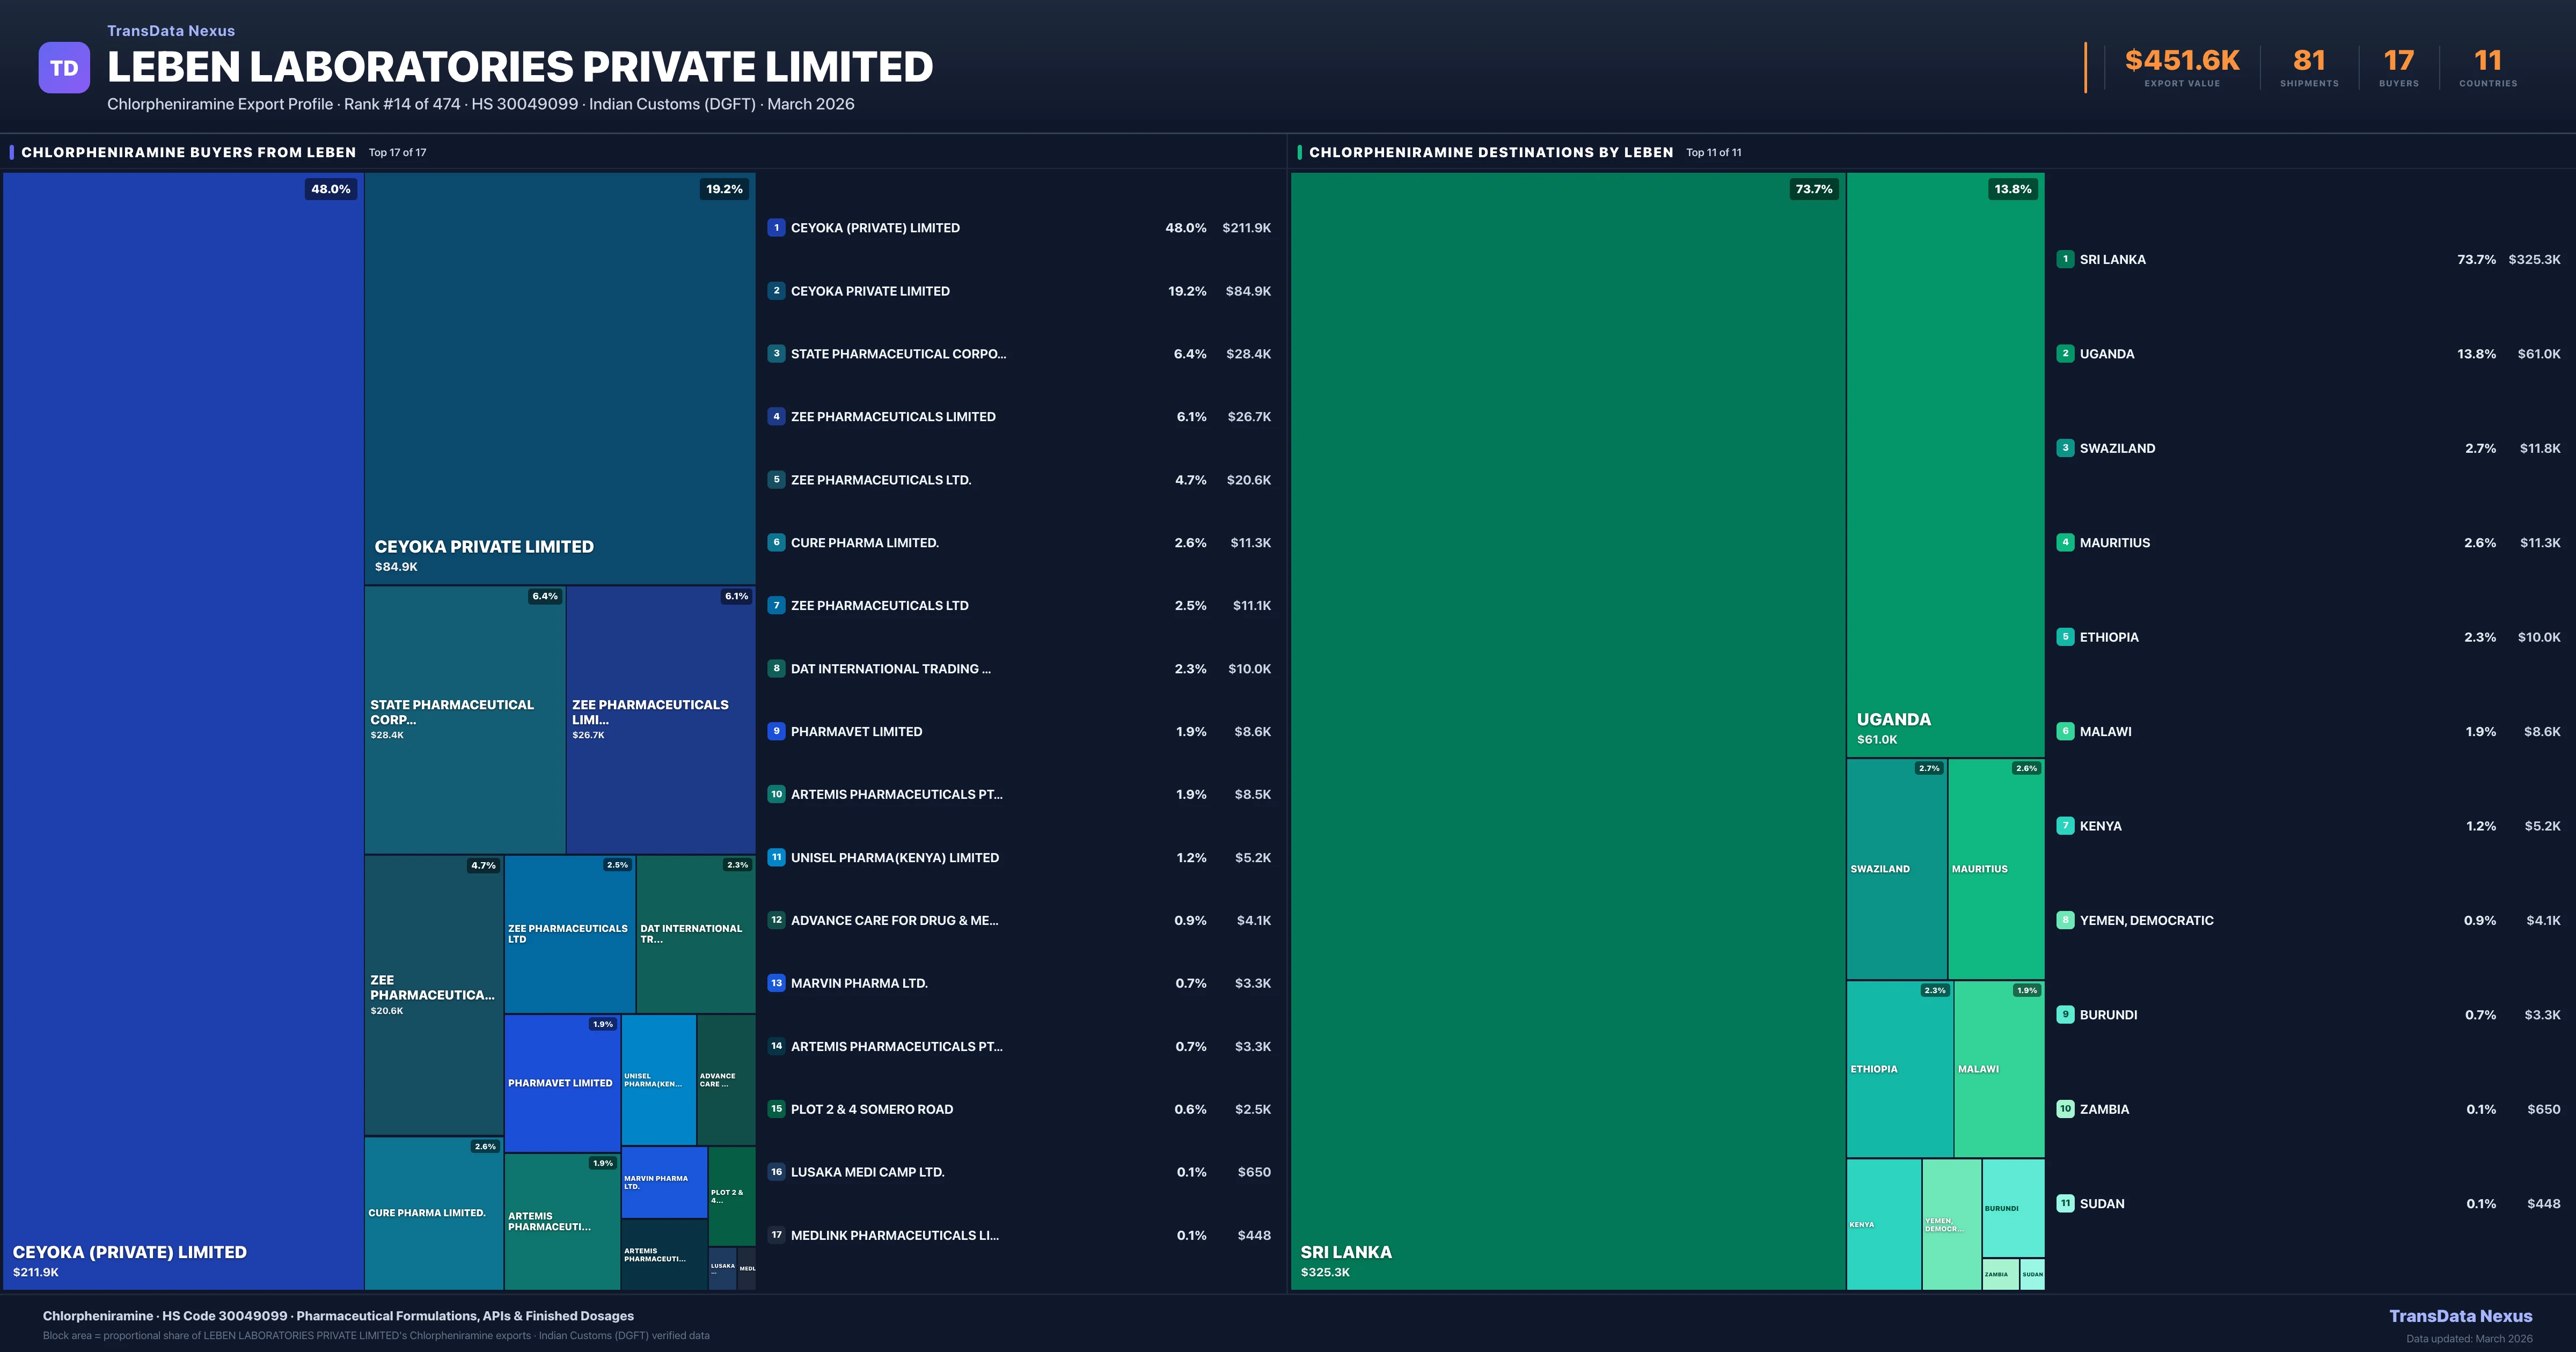Open Zee Pharmaceuticals Limited list entry
Image resolution: width=2576 pixels, height=1352 pixels.
893,417
